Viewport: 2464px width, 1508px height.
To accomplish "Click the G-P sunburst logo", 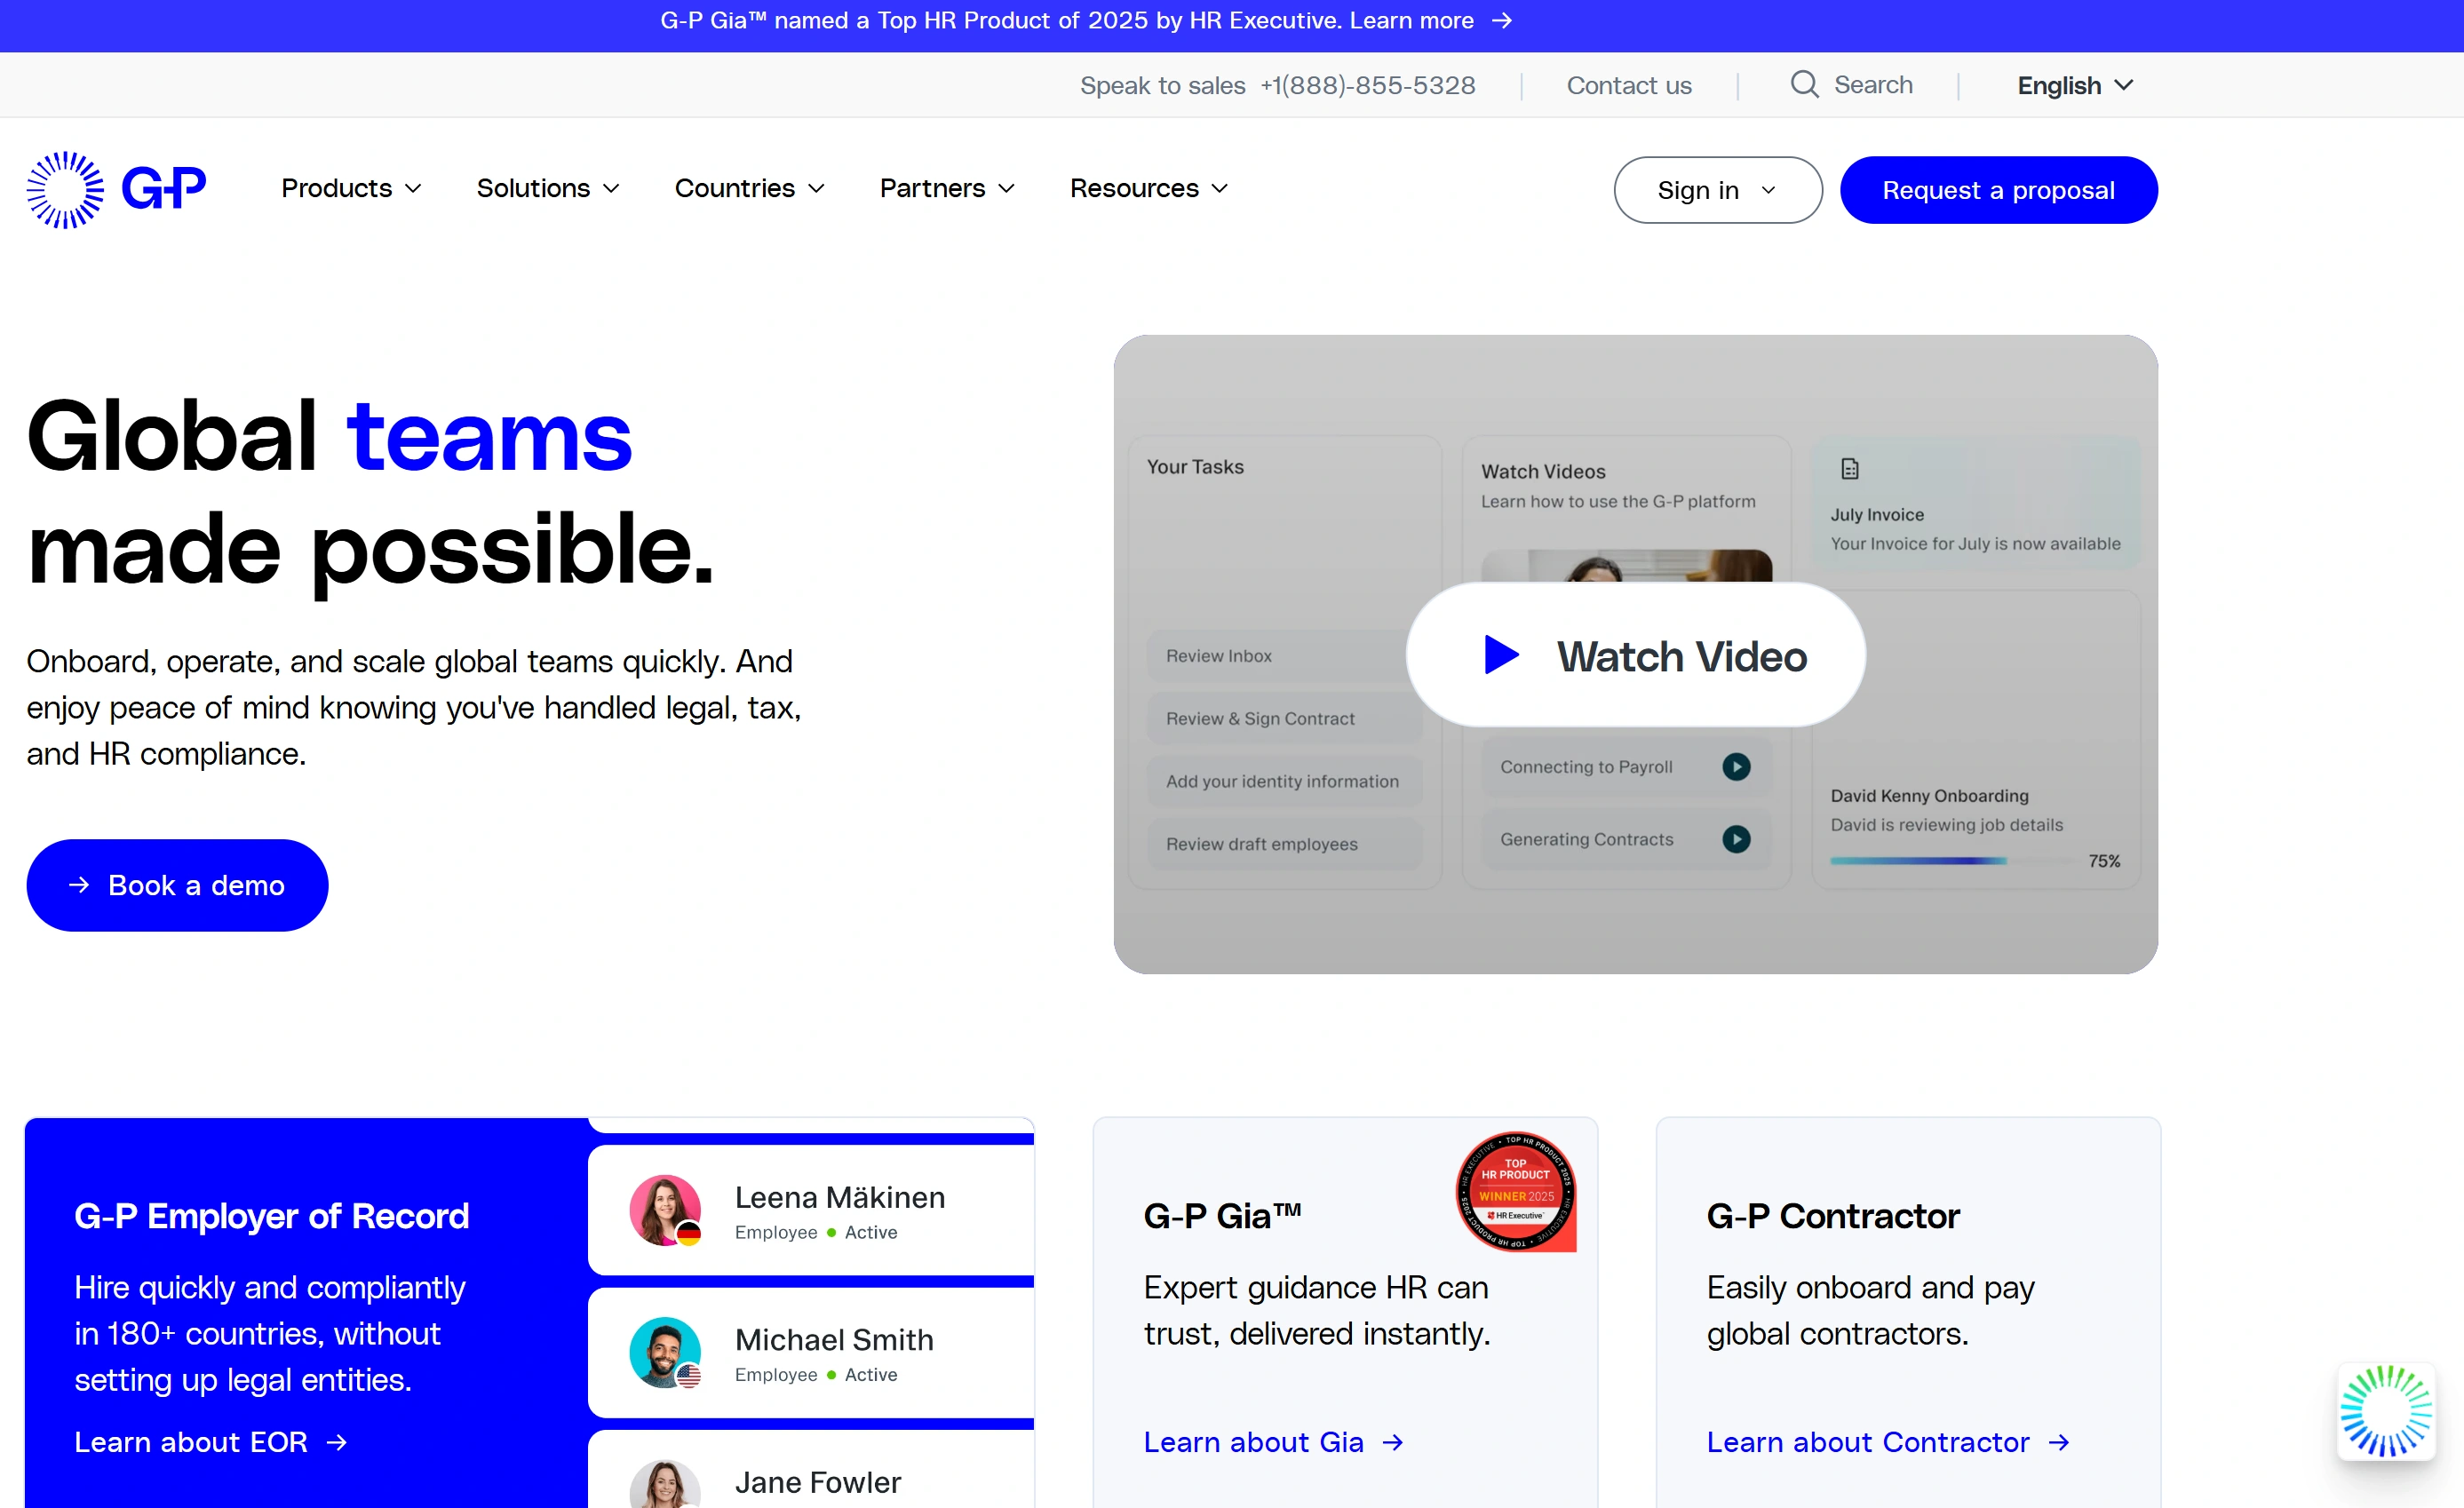I will tap(65, 189).
